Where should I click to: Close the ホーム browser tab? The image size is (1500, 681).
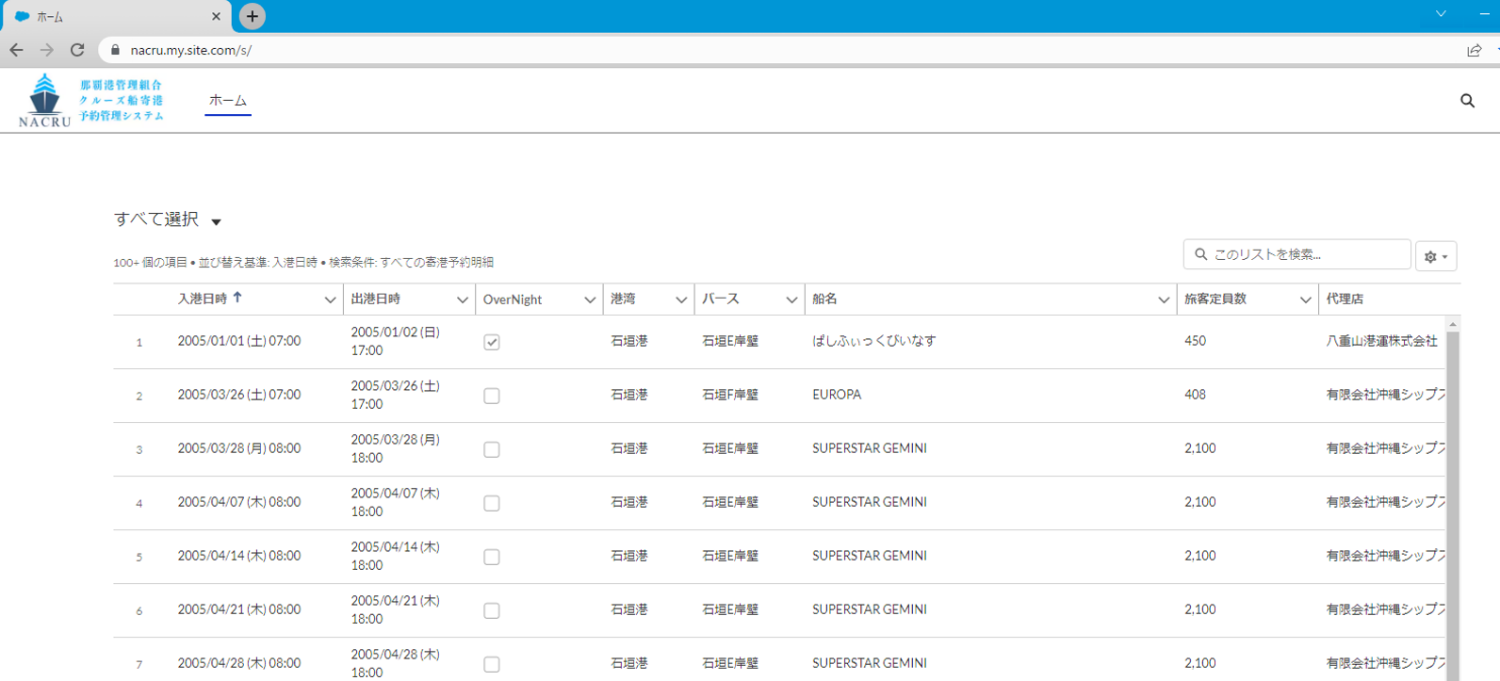point(217,17)
